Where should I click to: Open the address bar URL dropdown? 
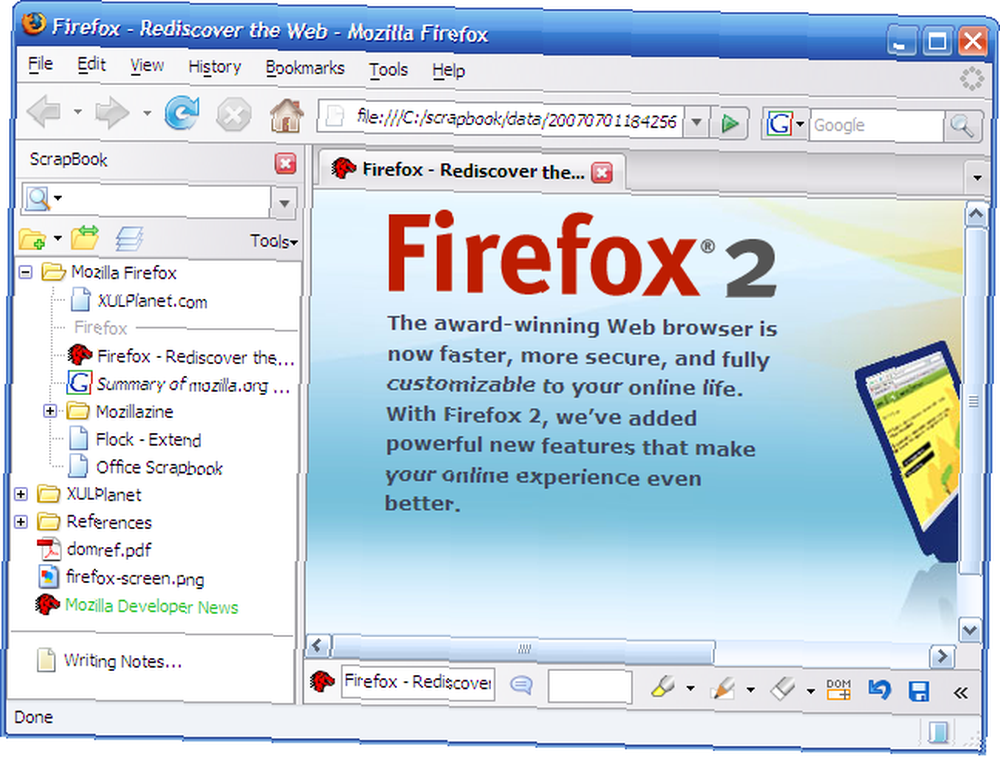696,121
